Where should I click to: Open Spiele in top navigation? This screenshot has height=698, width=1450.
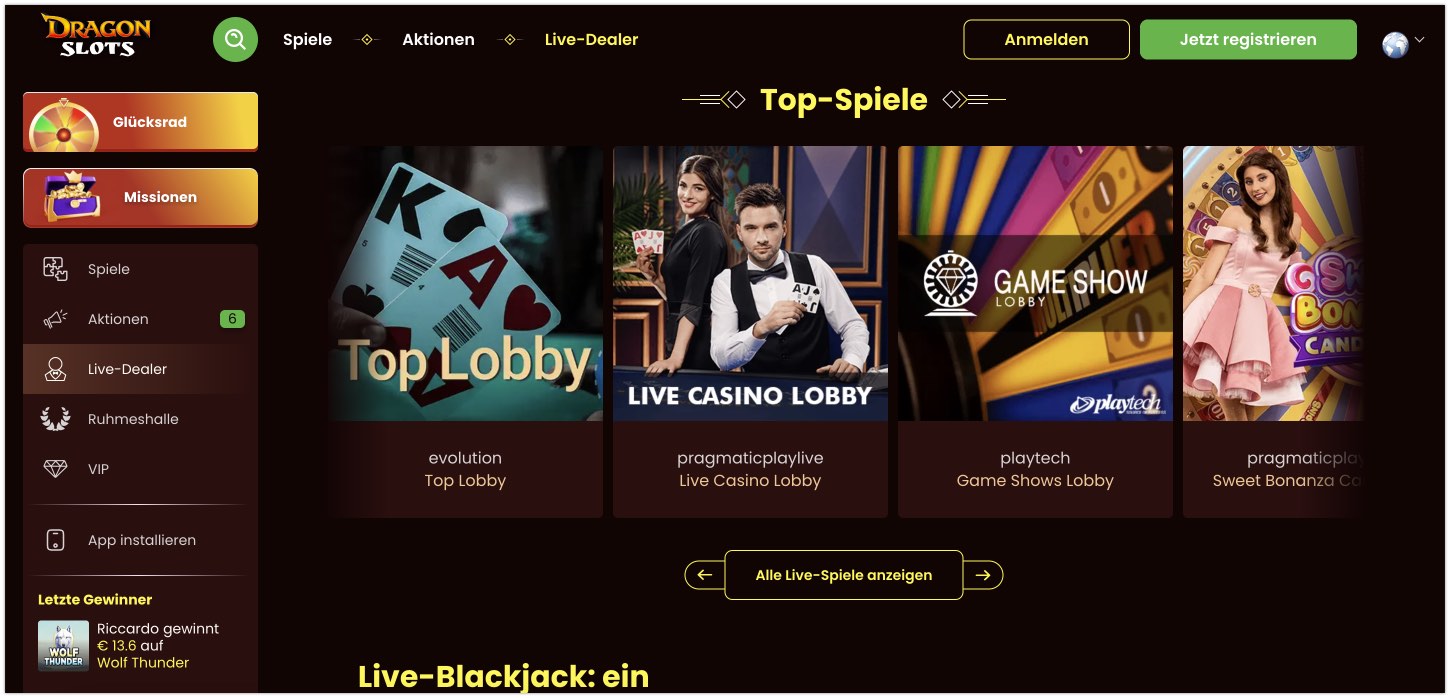click(x=307, y=40)
